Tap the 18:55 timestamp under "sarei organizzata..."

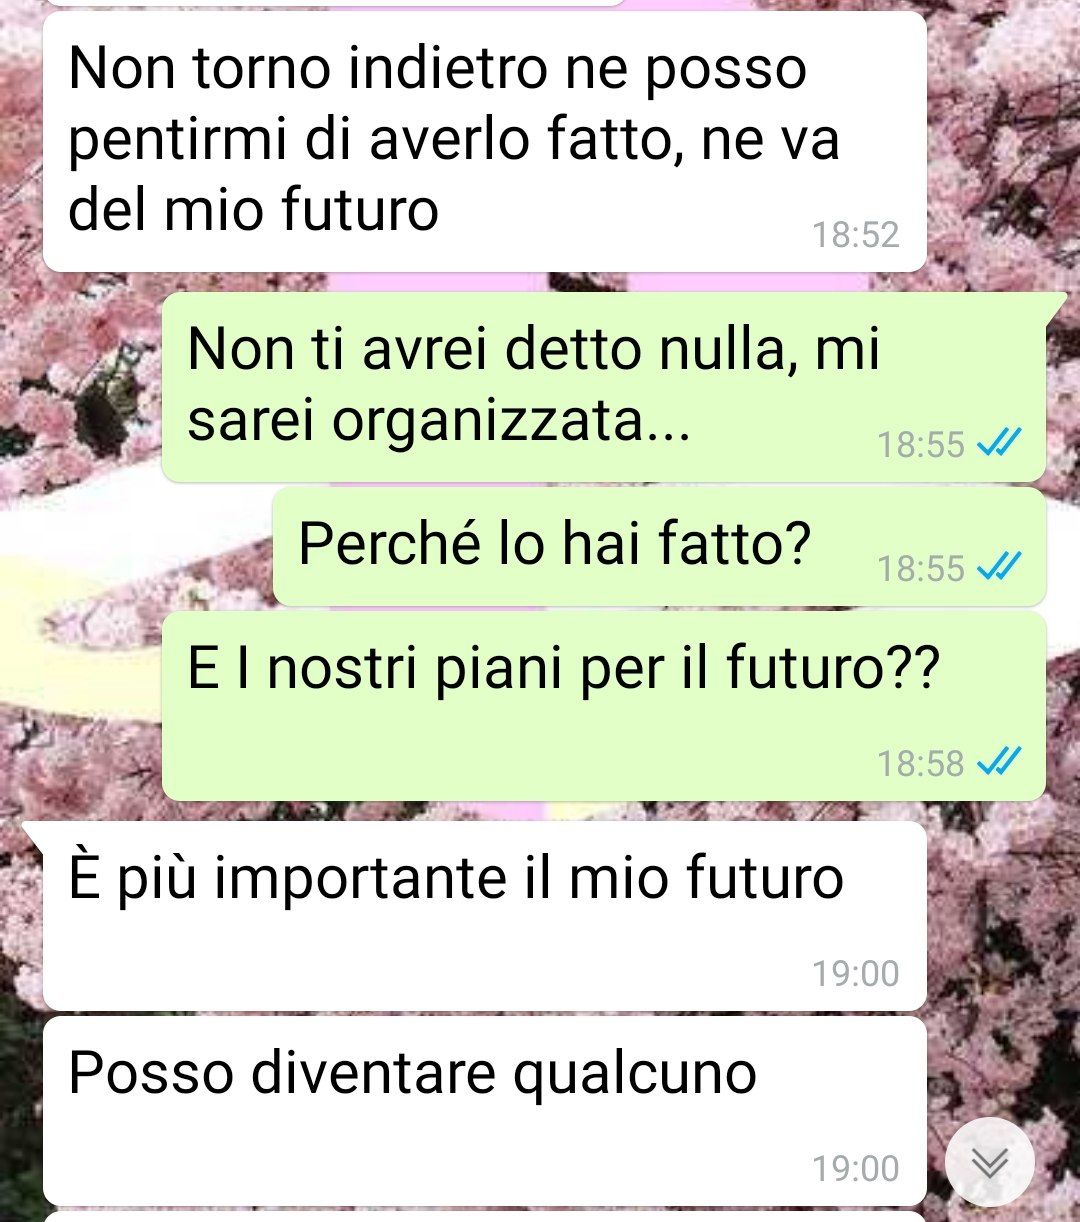[920, 444]
